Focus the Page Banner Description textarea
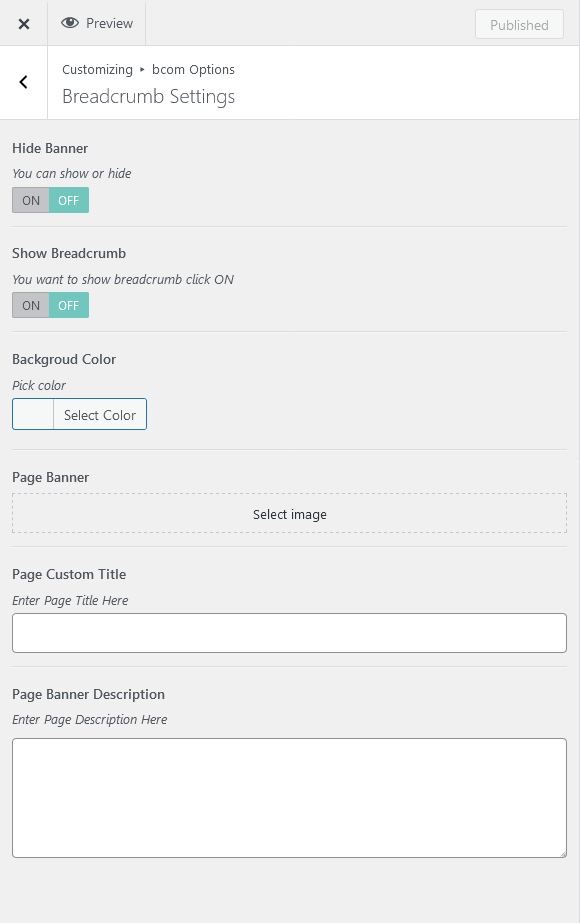The width and height of the screenshot is (580, 923). point(289,798)
